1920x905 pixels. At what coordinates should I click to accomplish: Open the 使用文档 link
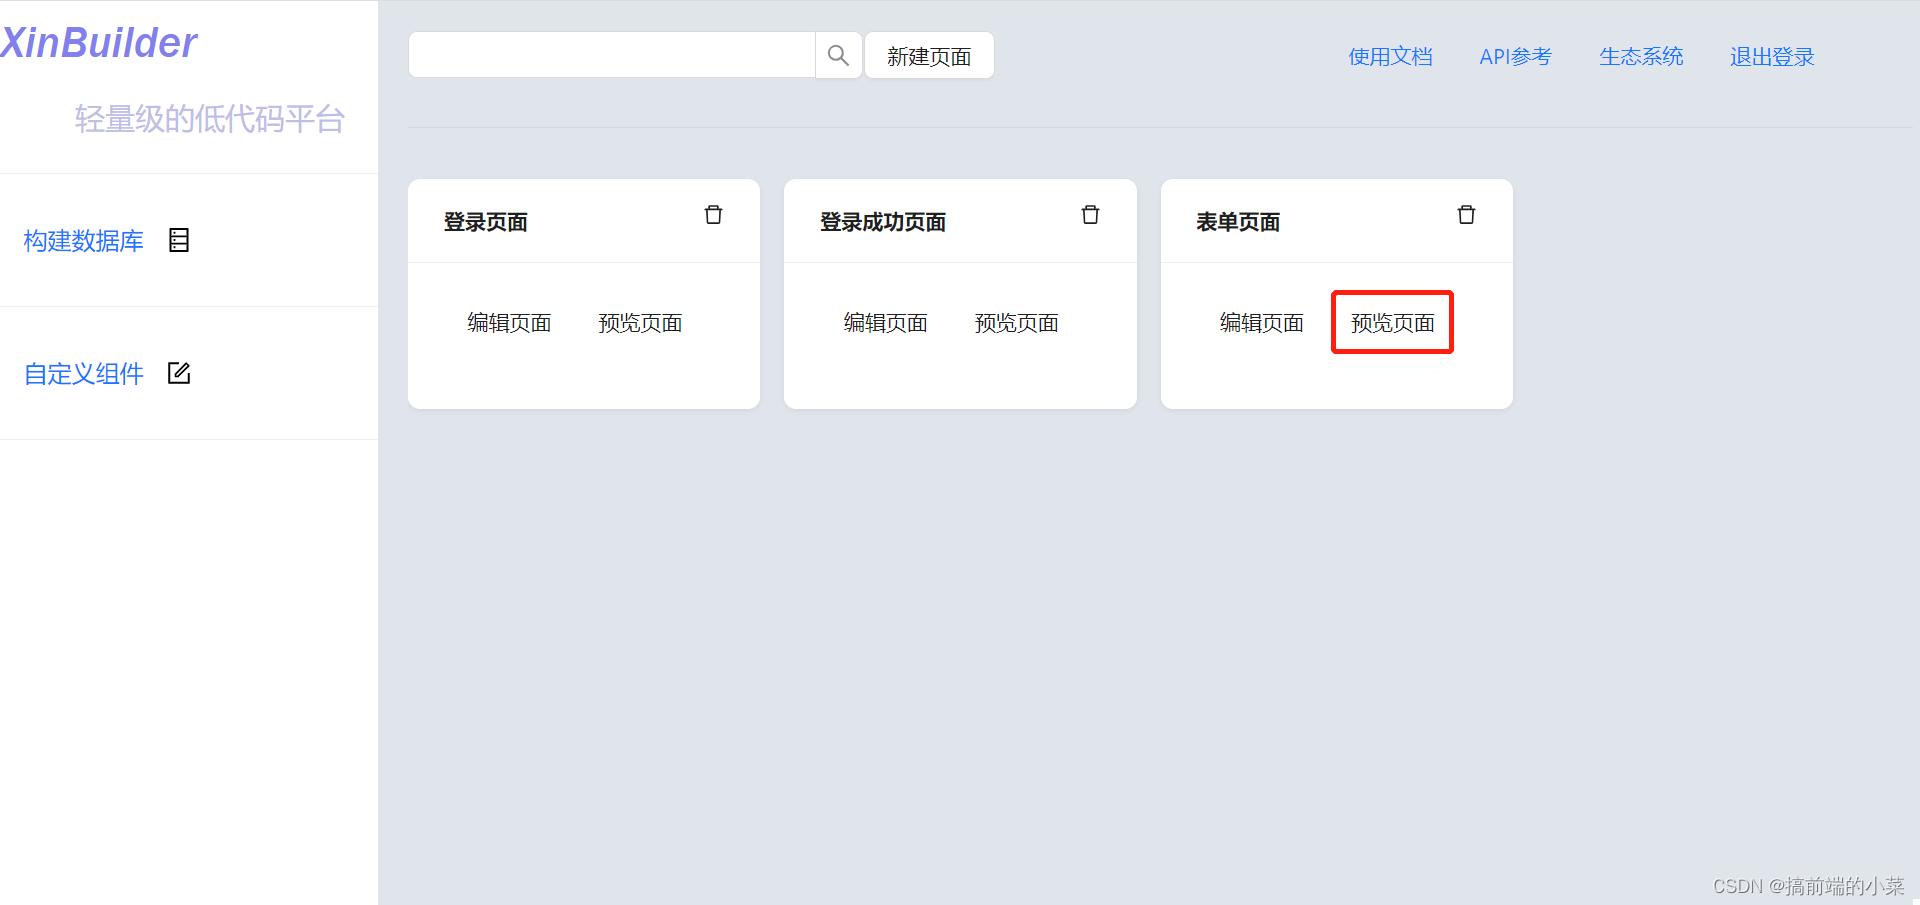tap(1390, 57)
